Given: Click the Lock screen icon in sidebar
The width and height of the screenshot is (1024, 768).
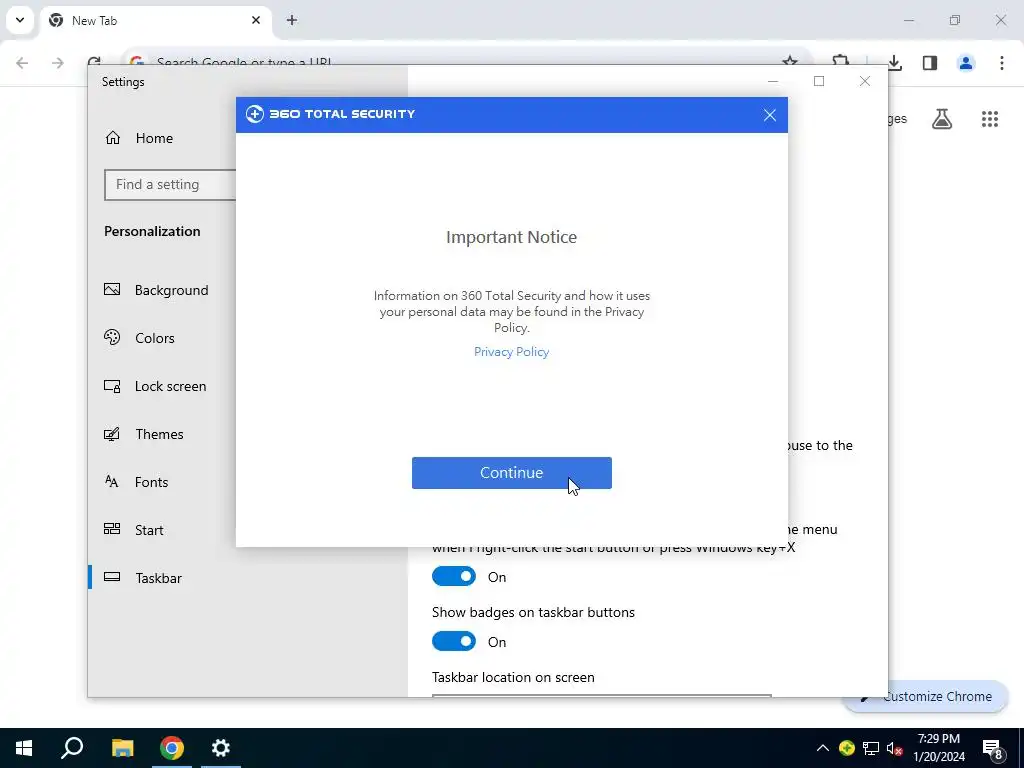Looking at the screenshot, I should 112,386.
